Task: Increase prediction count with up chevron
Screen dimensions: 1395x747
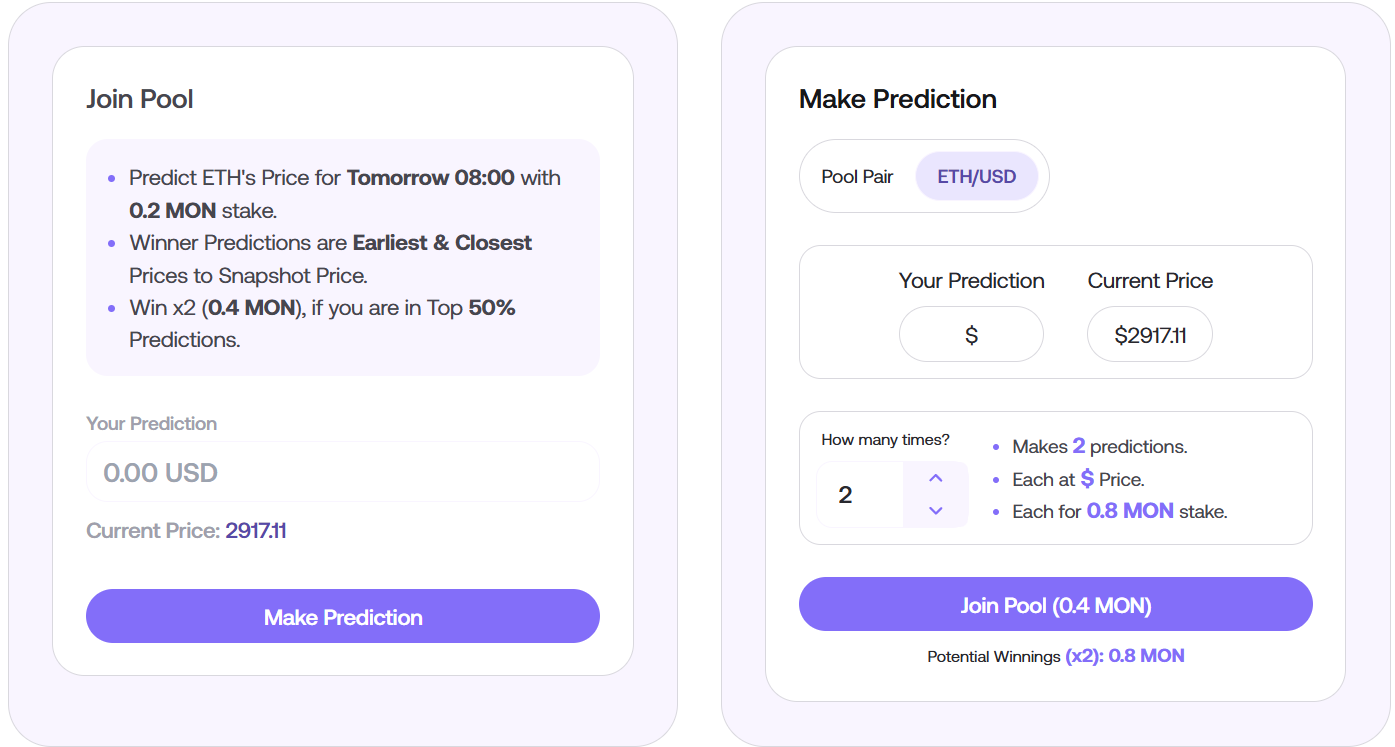Action: pos(935,478)
